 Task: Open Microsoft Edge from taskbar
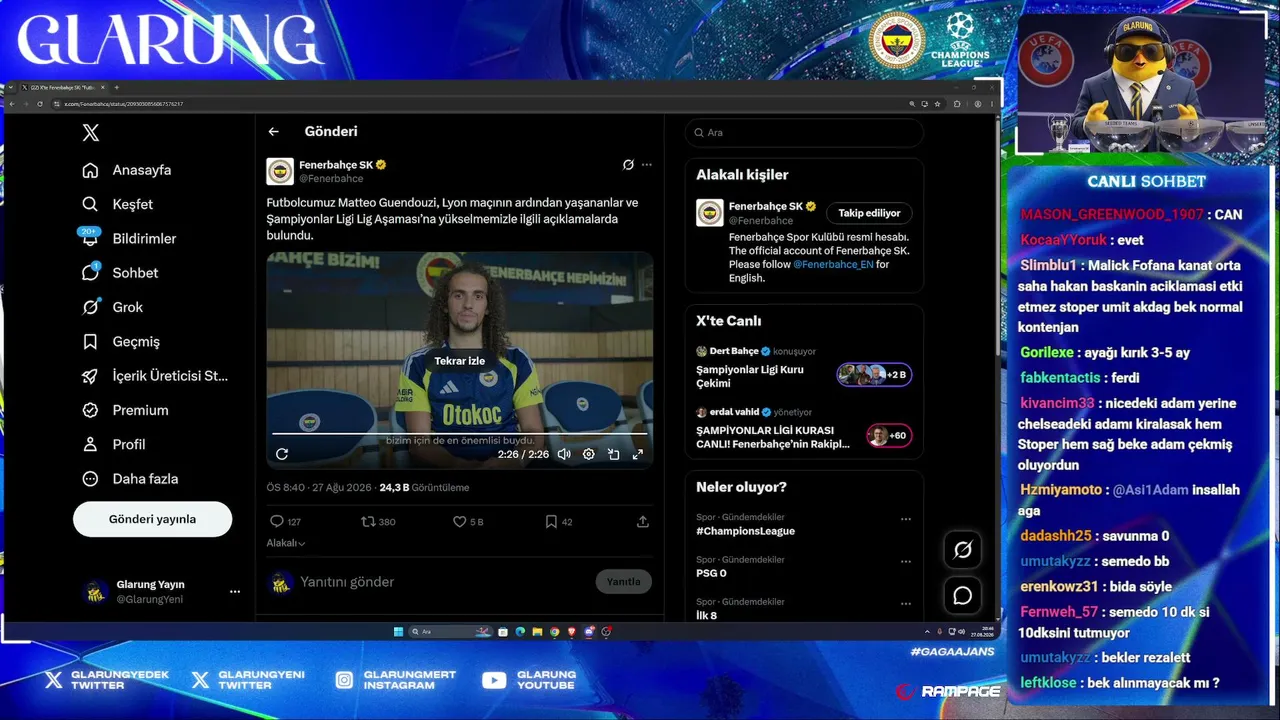pos(520,632)
